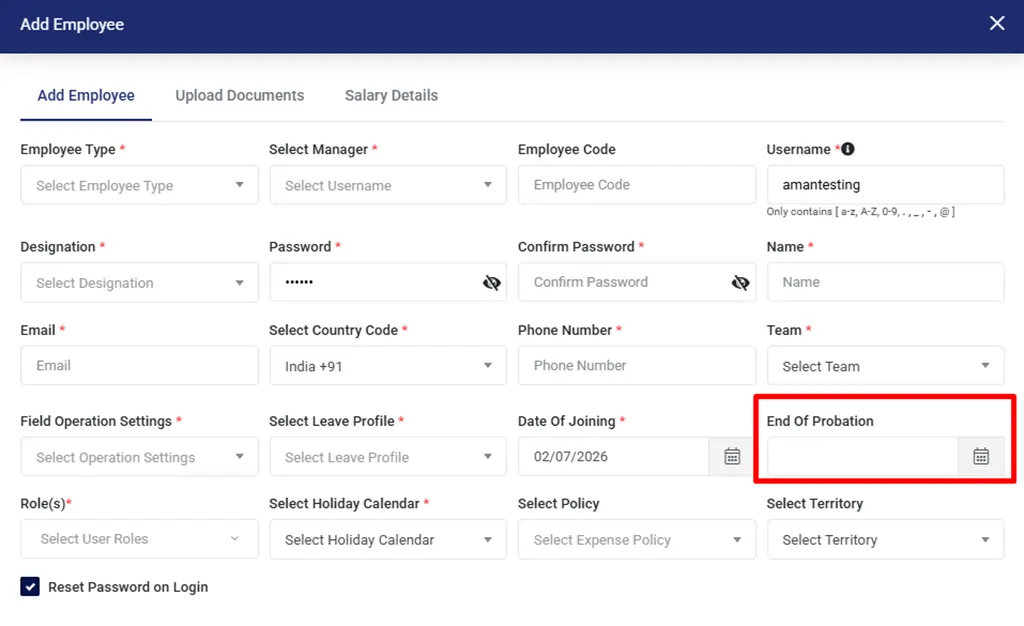Open End Of Probation calendar picker
Image resolution: width=1024 pixels, height=626 pixels.
pos(981,456)
